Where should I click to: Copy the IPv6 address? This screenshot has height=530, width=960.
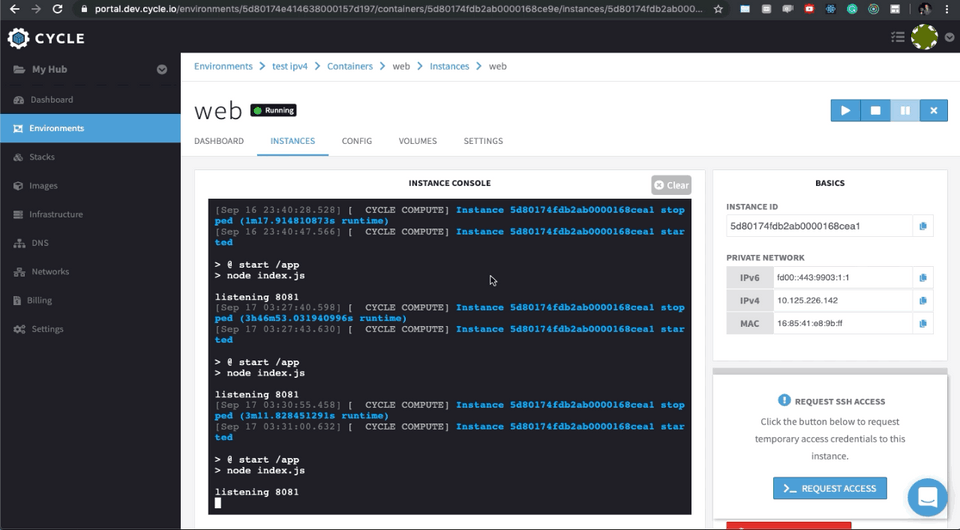pos(923,278)
